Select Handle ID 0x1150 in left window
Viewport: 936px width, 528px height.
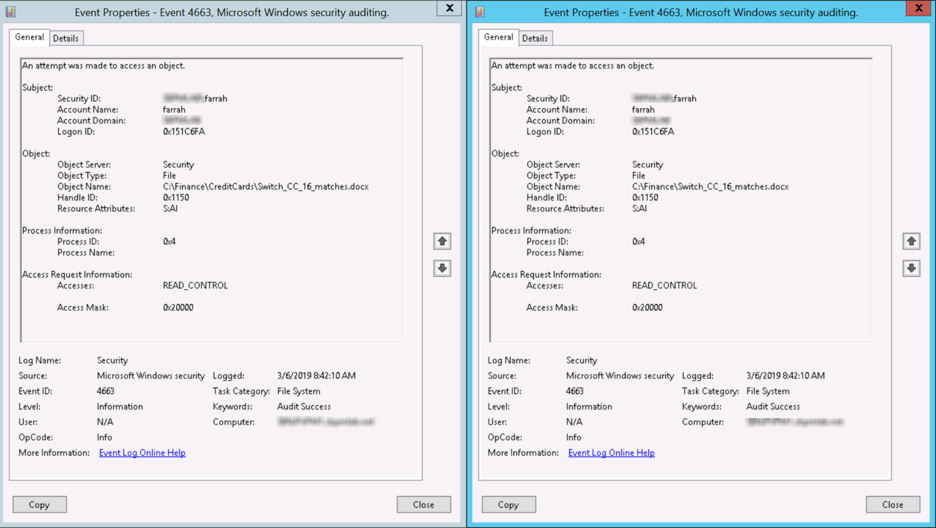(x=176, y=197)
